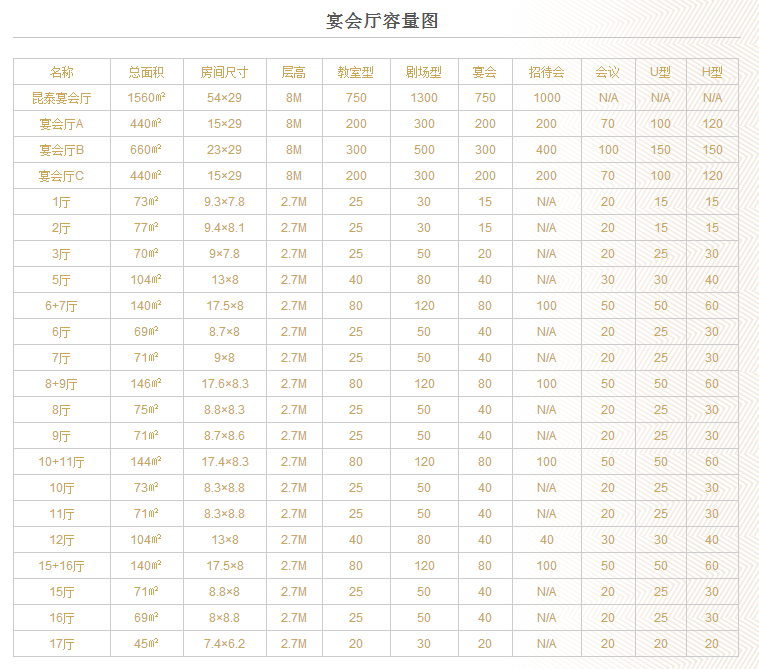
Task: Click the 11厅 row name
Action: (61, 514)
